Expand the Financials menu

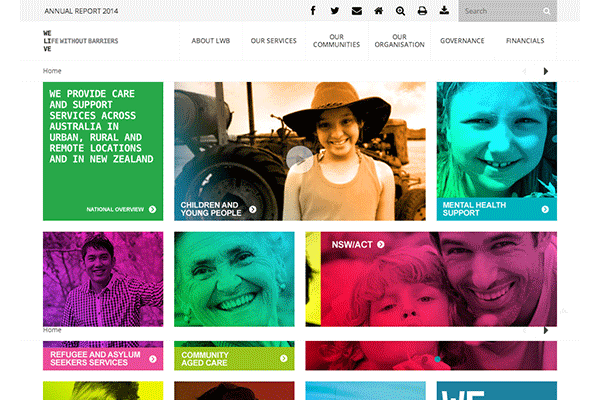pos(525,41)
